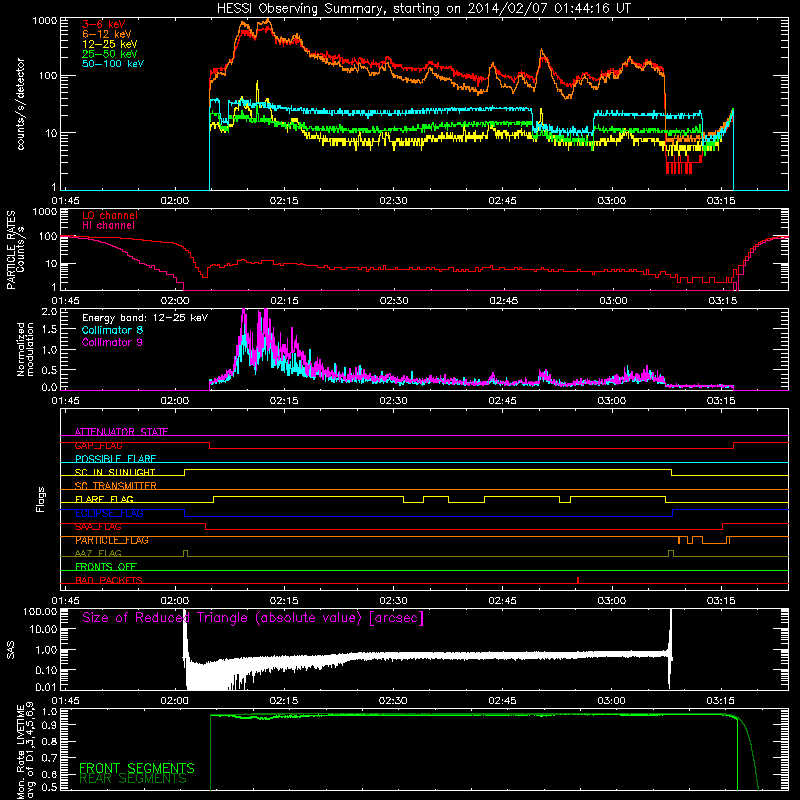Viewport: 800px width, 800px height.
Task: Click the 'HI channel' legend label
Action: [109, 226]
